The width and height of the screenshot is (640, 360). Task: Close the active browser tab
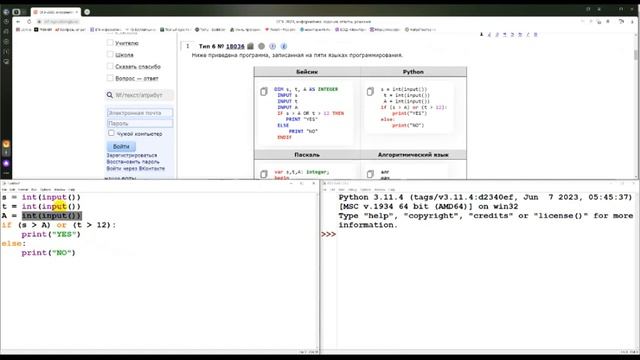coord(76,12)
